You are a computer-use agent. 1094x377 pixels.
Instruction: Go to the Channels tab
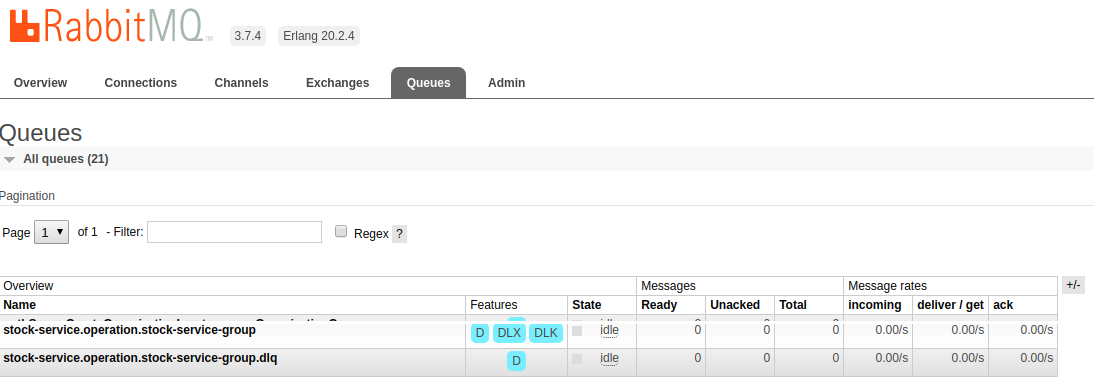(x=241, y=82)
